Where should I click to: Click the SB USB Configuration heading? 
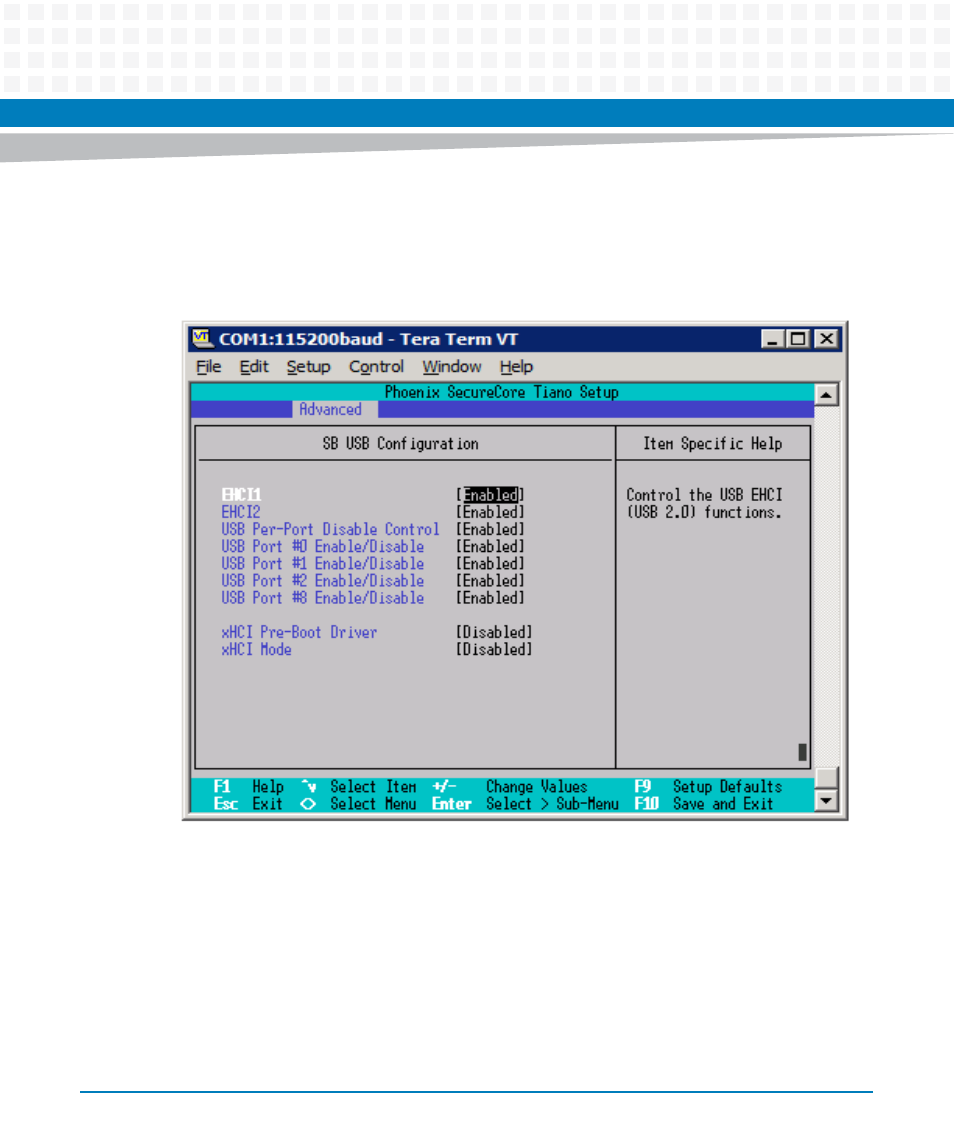click(x=400, y=444)
